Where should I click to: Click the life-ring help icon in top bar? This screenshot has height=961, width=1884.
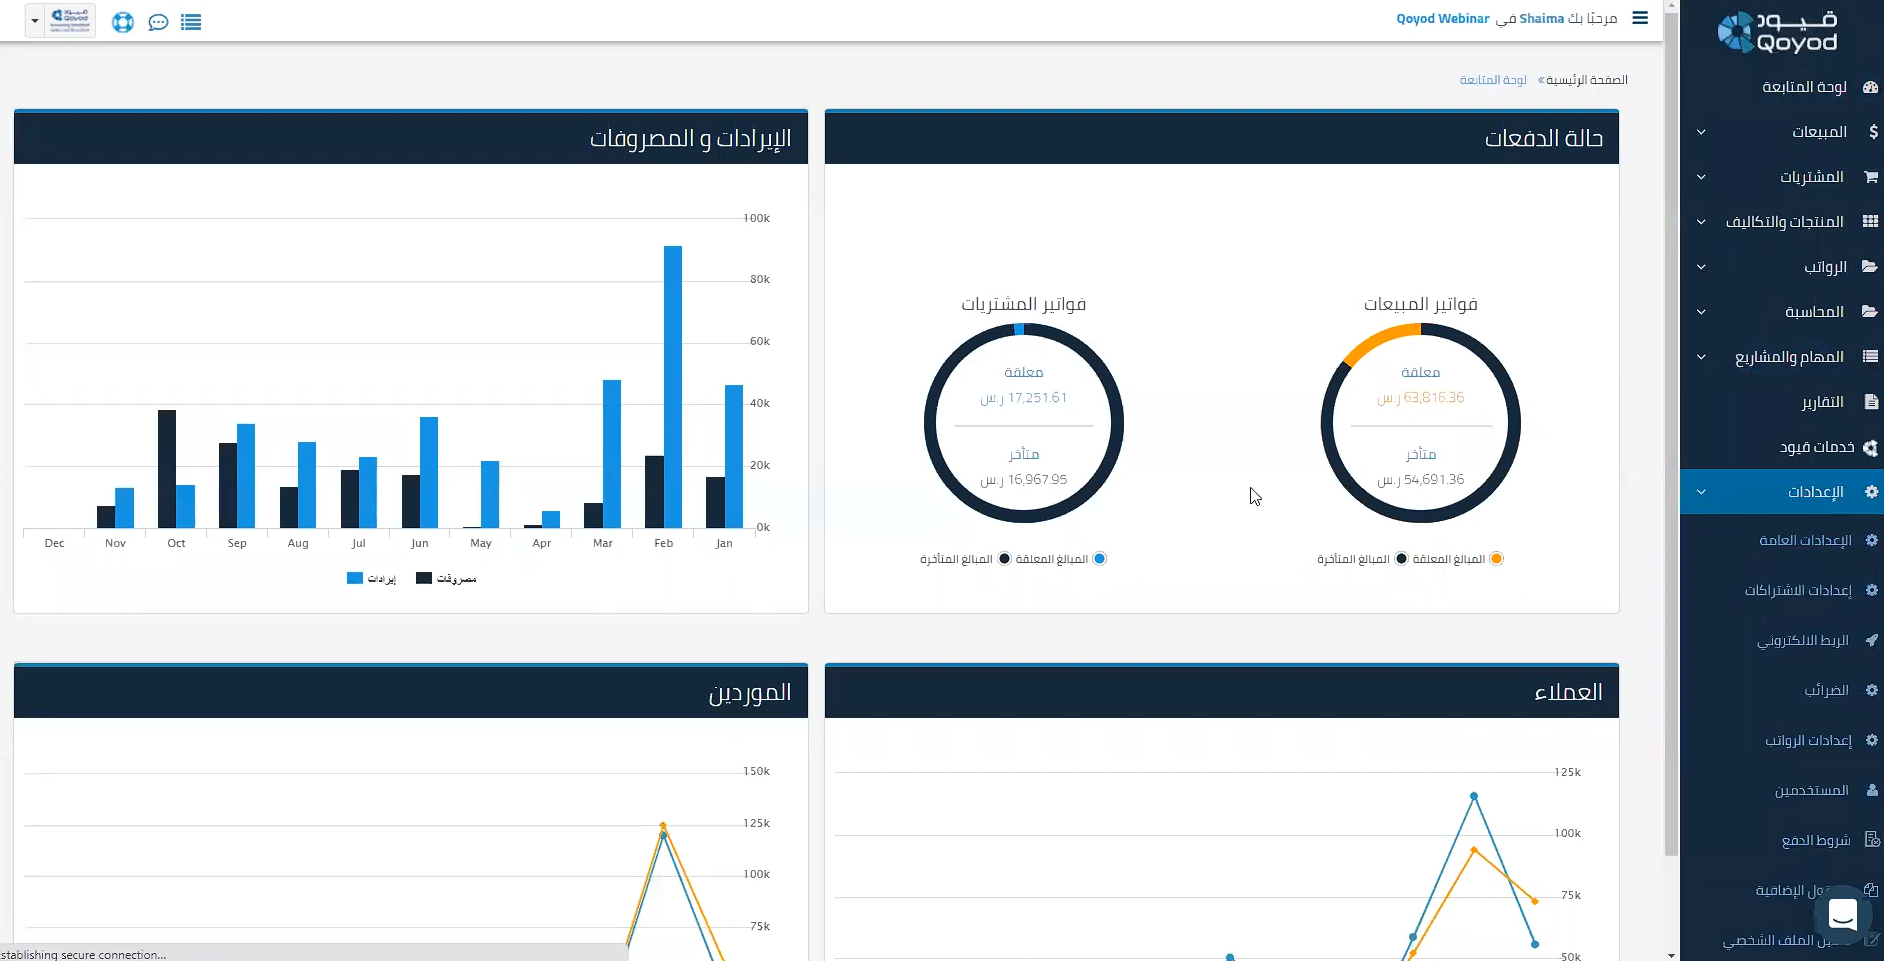[123, 22]
